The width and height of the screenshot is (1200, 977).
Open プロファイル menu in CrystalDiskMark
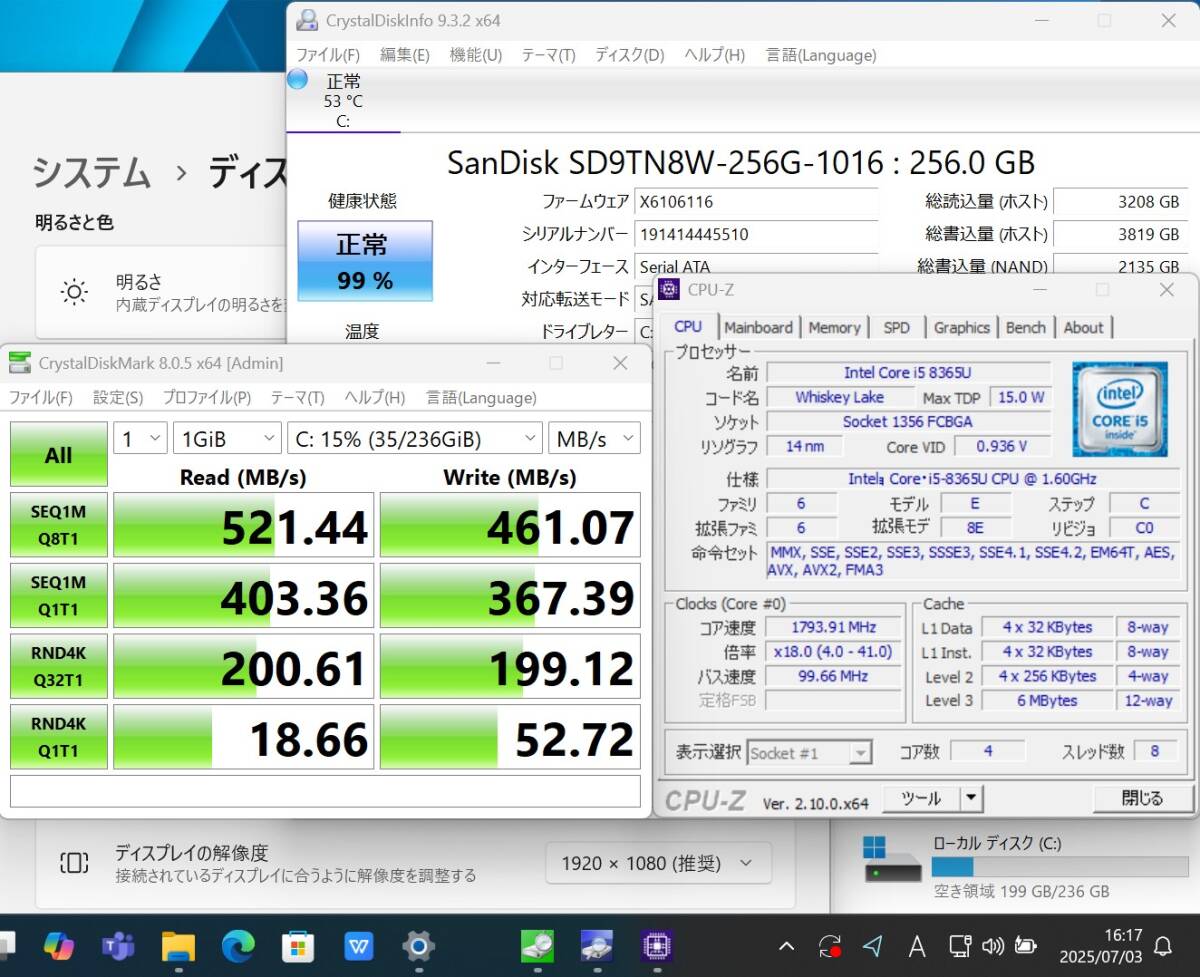click(x=207, y=398)
